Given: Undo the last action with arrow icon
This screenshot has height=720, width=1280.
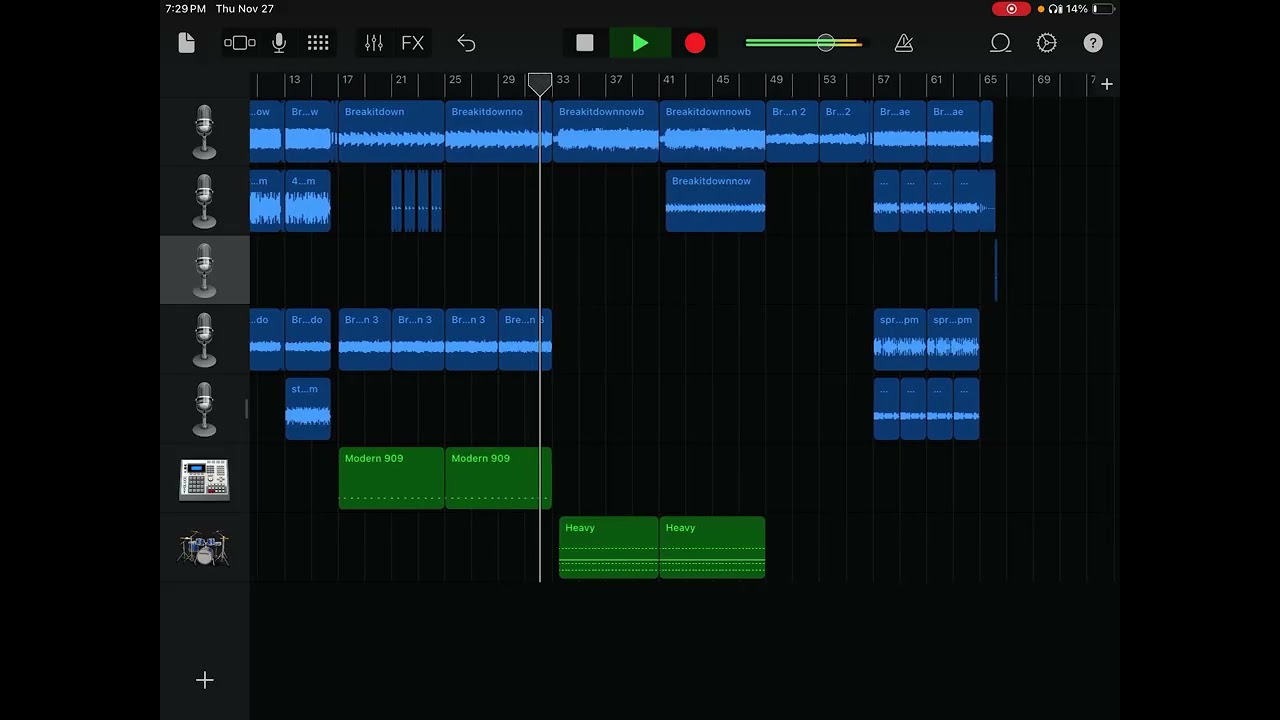Looking at the screenshot, I should [x=466, y=43].
